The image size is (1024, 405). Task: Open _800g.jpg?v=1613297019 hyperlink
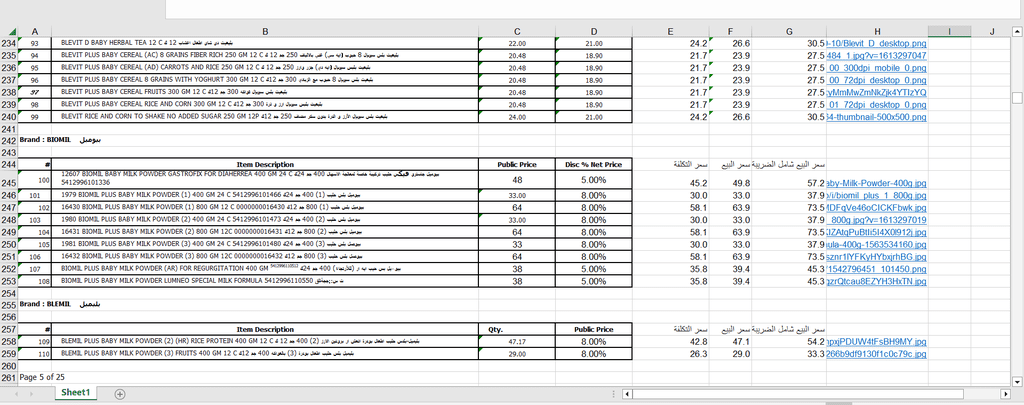pos(876,220)
